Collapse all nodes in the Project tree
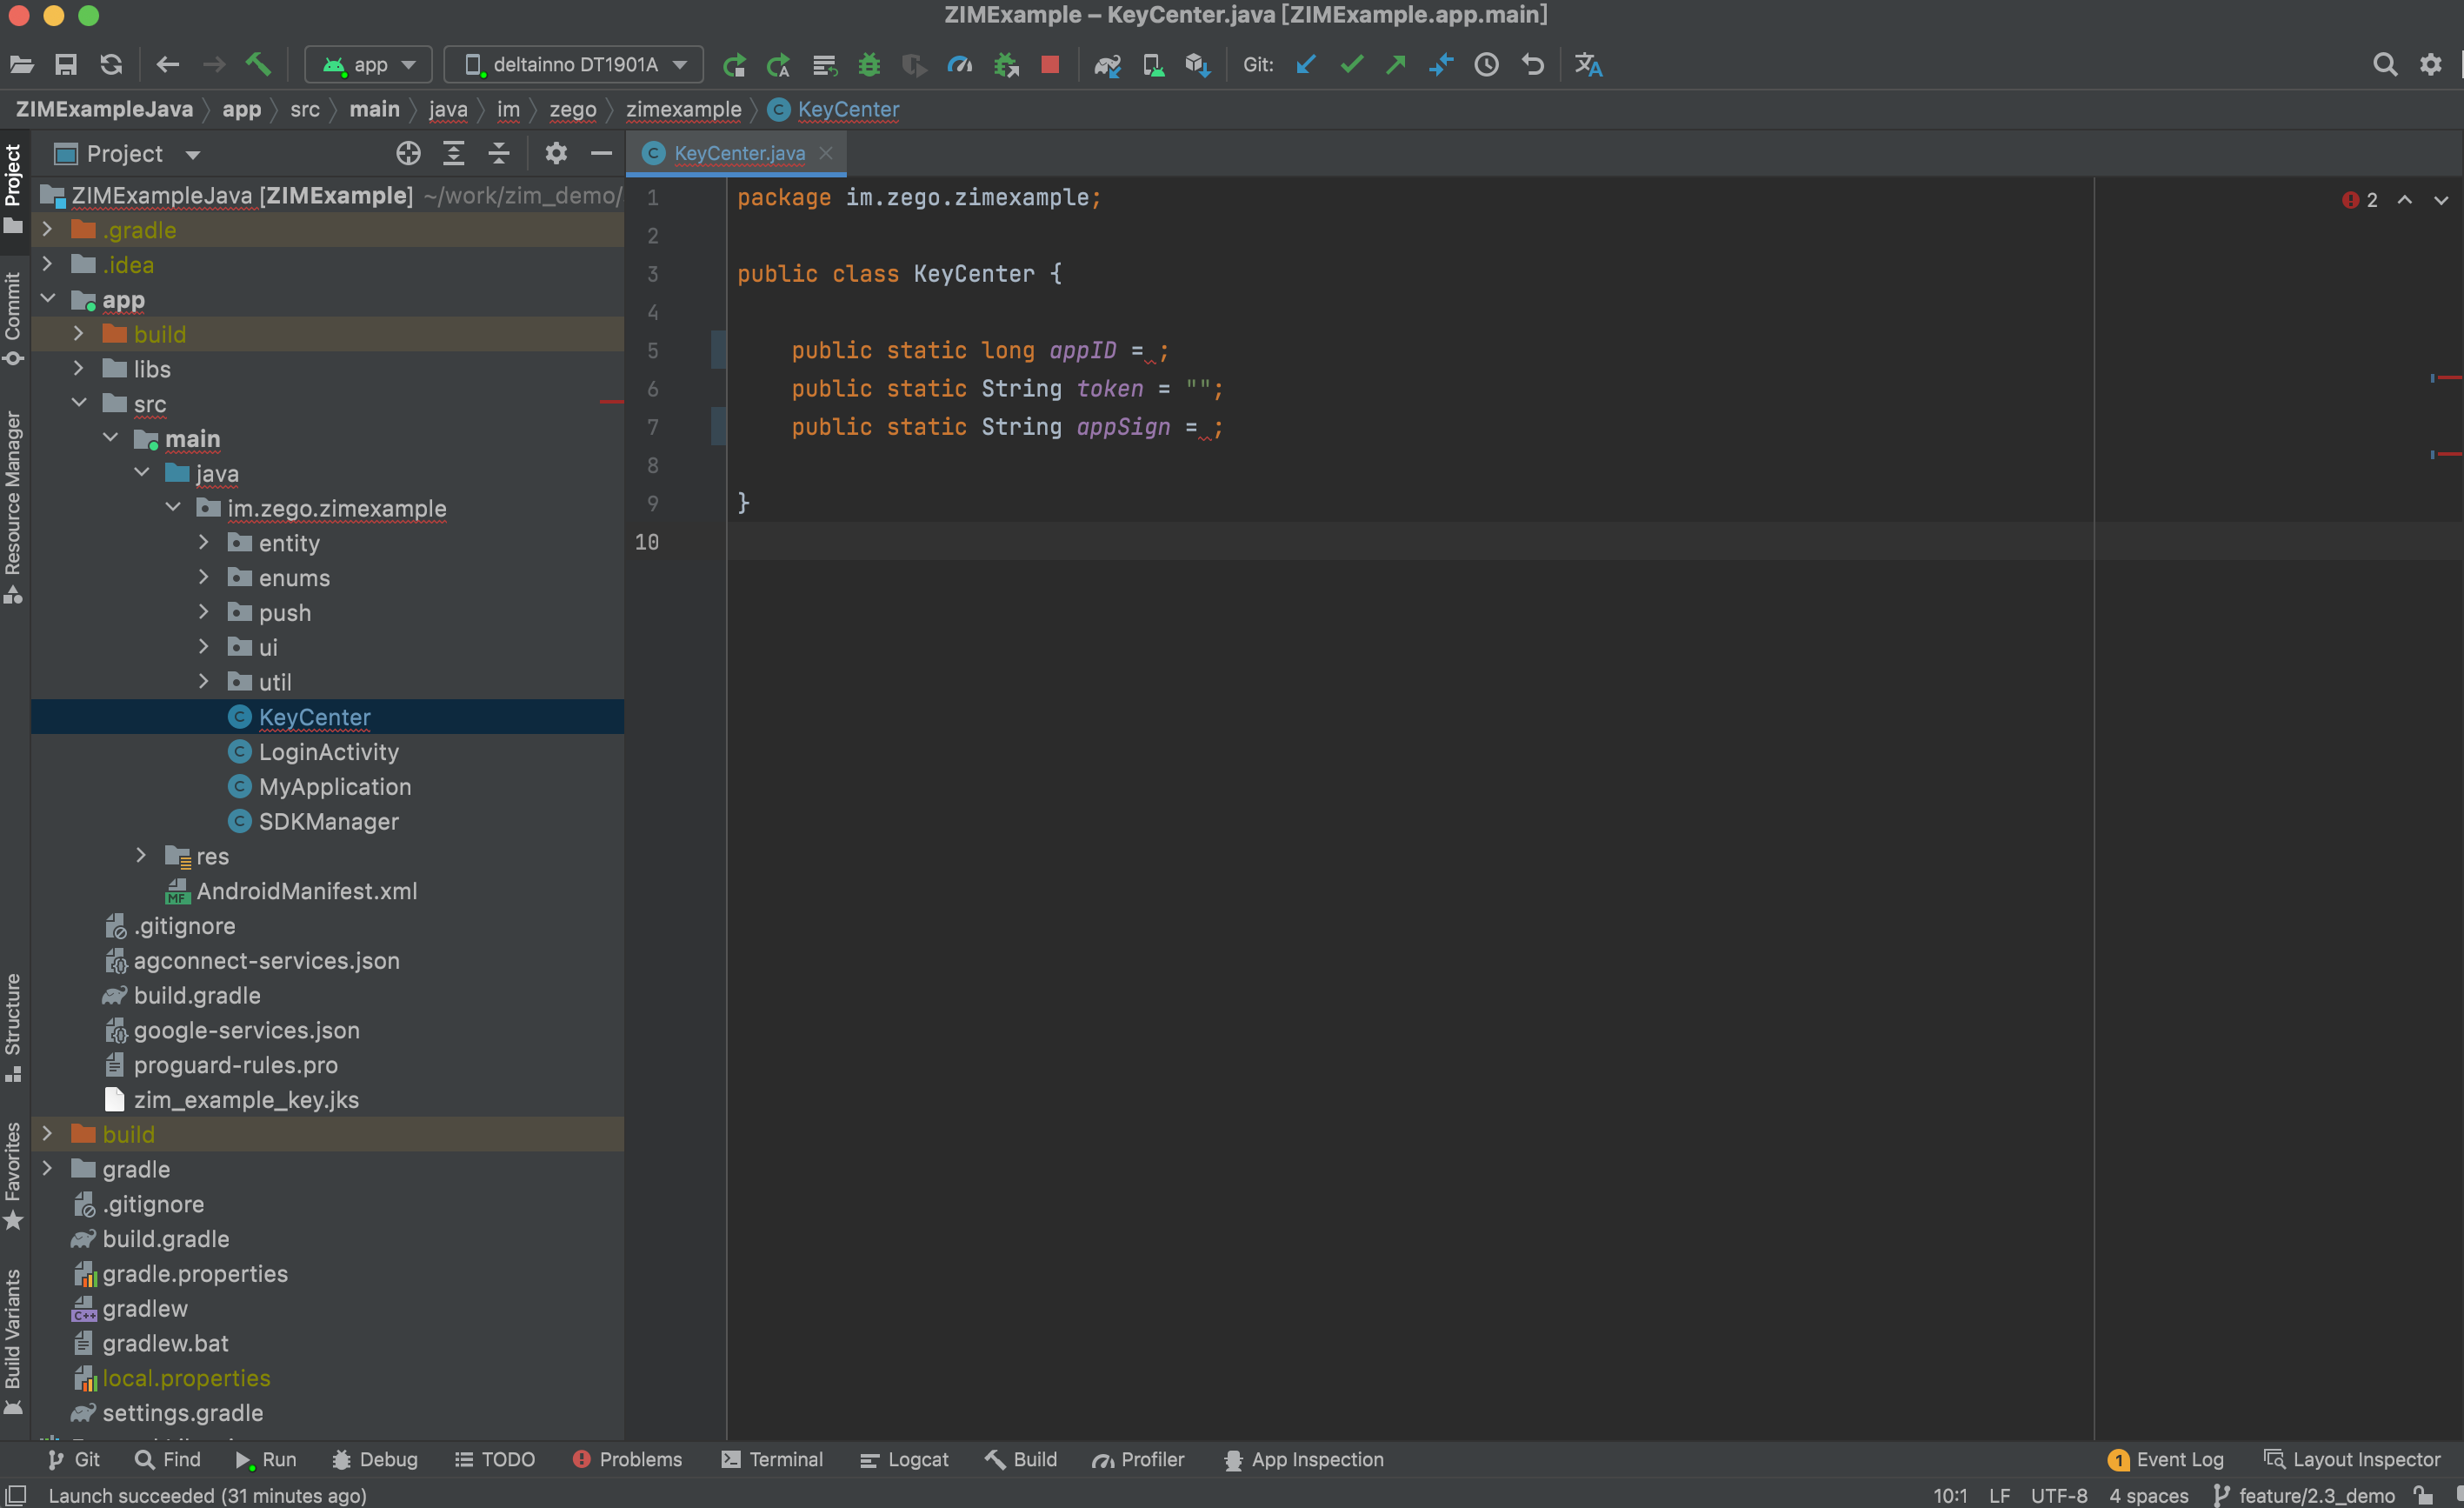Viewport: 2464px width, 1508px height. [x=498, y=153]
